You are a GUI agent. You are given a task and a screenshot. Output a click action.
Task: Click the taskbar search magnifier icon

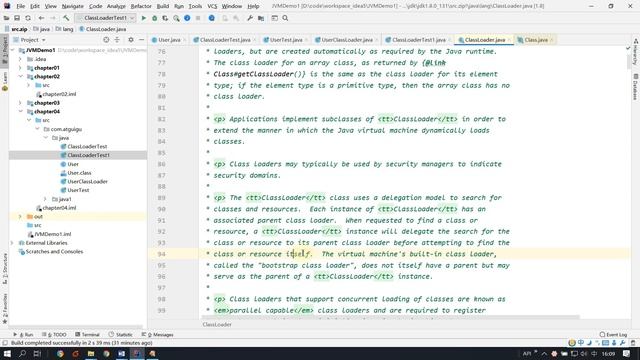pyautogui.click(x=22, y=353)
